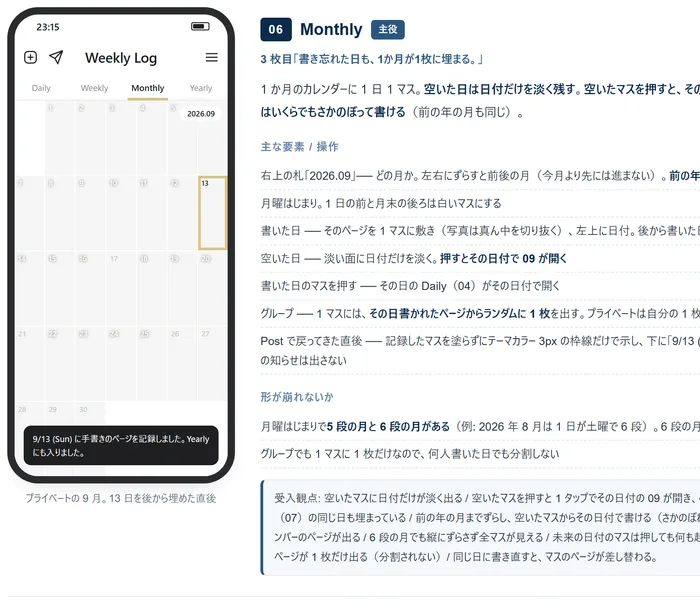
Task: Open the day 27 calendar cell
Action: pyautogui.click(x=212, y=364)
